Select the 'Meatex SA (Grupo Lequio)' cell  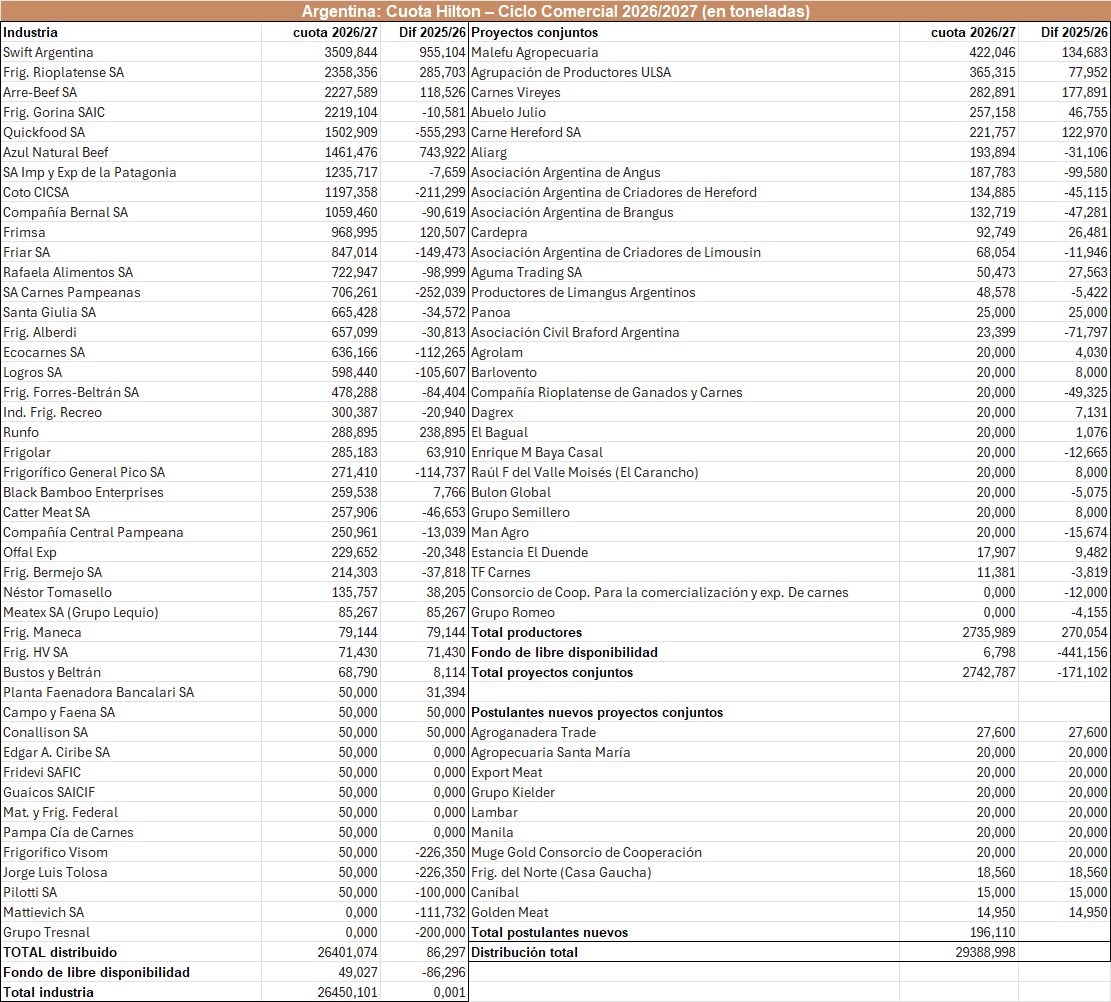(x=131, y=612)
